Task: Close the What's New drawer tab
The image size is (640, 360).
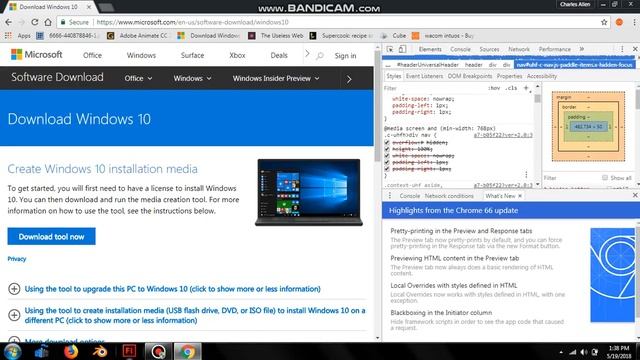Action: [x=520, y=196]
